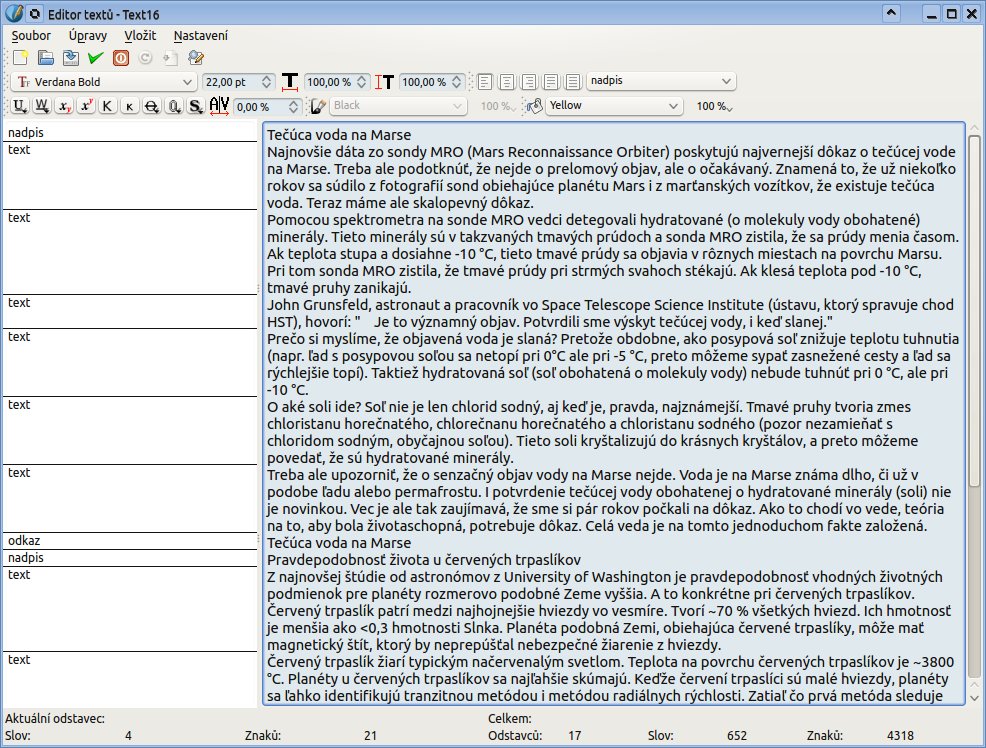Toggle subscript formatting
This screenshot has height=748, width=986.
(x=64, y=106)
